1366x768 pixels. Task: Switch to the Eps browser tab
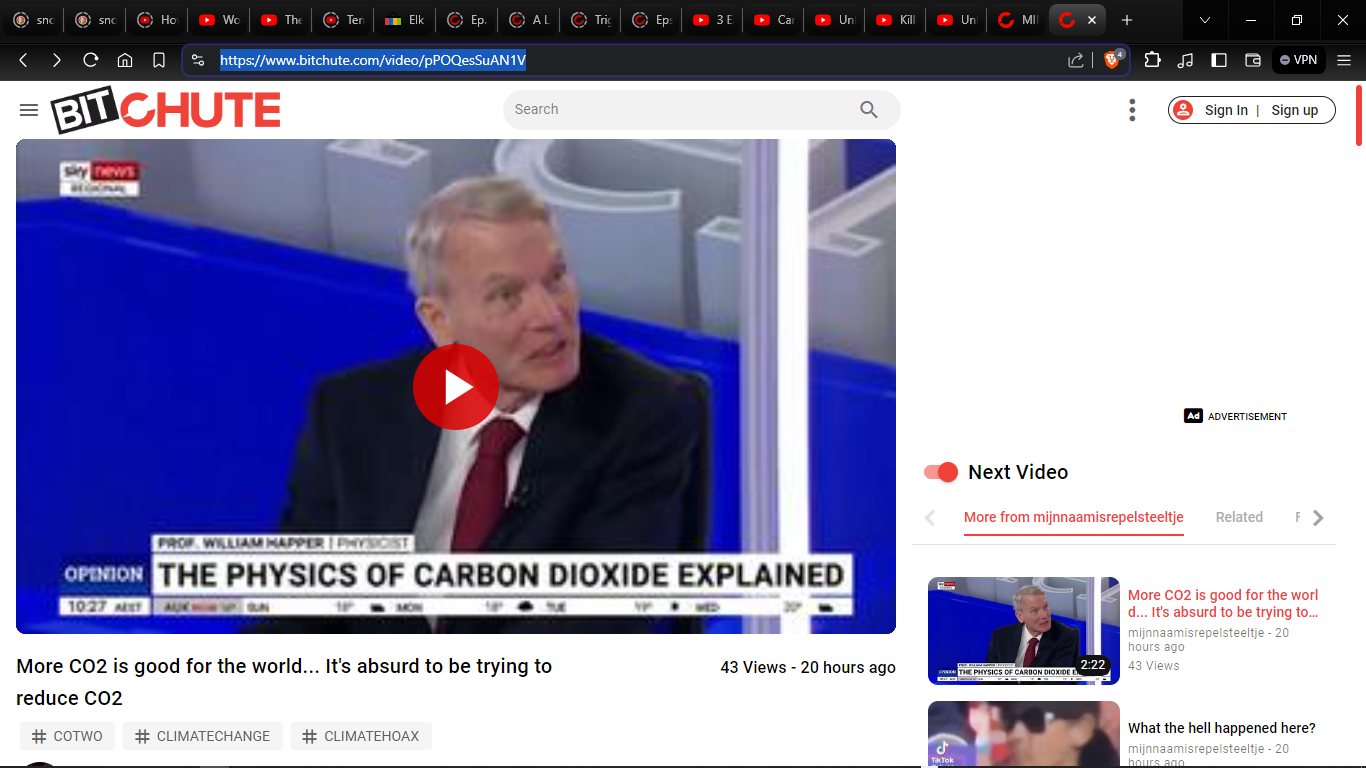point(653,20)
